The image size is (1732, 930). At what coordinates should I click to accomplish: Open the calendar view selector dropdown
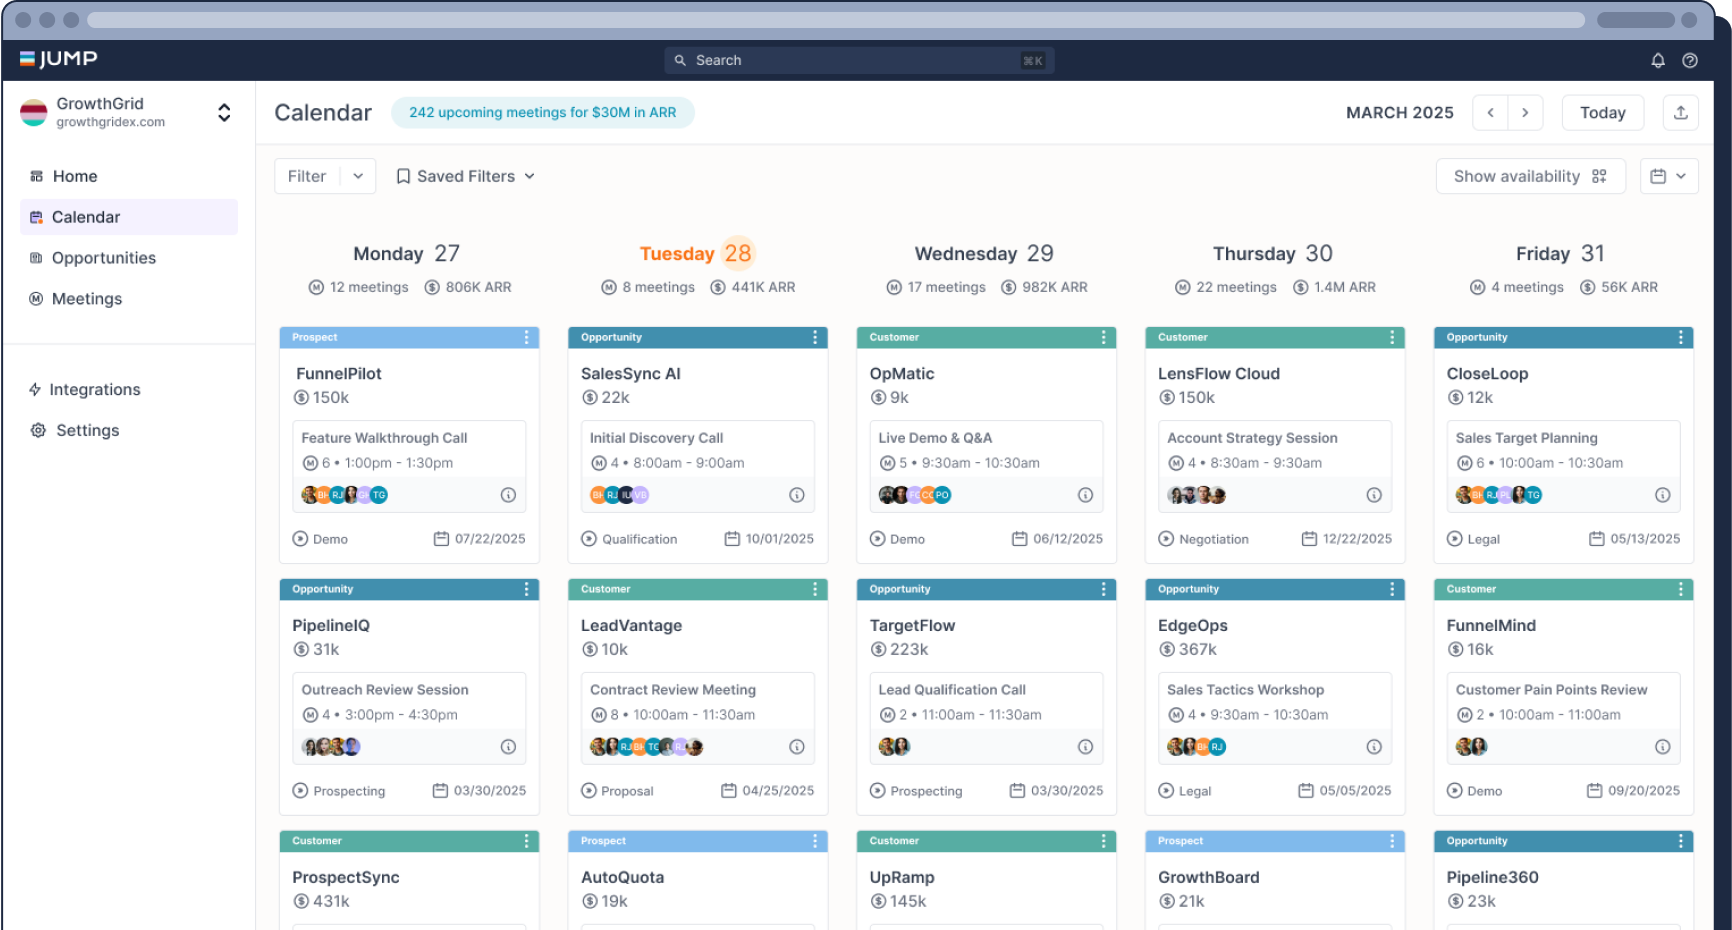coord(1669,177)
